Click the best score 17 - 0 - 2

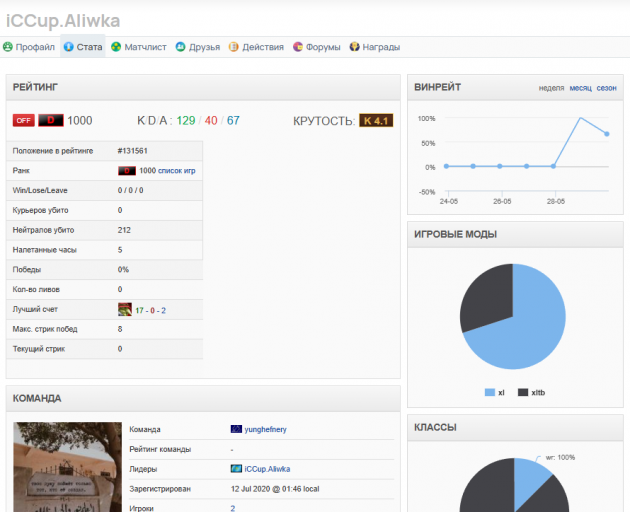pyautogui.click(x=151, y=310)
